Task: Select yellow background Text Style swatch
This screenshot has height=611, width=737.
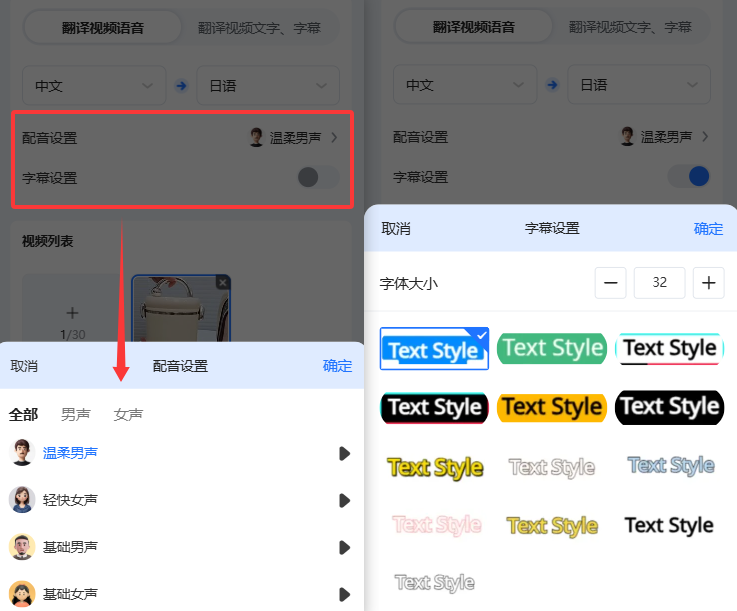Action: pos(552,407)
